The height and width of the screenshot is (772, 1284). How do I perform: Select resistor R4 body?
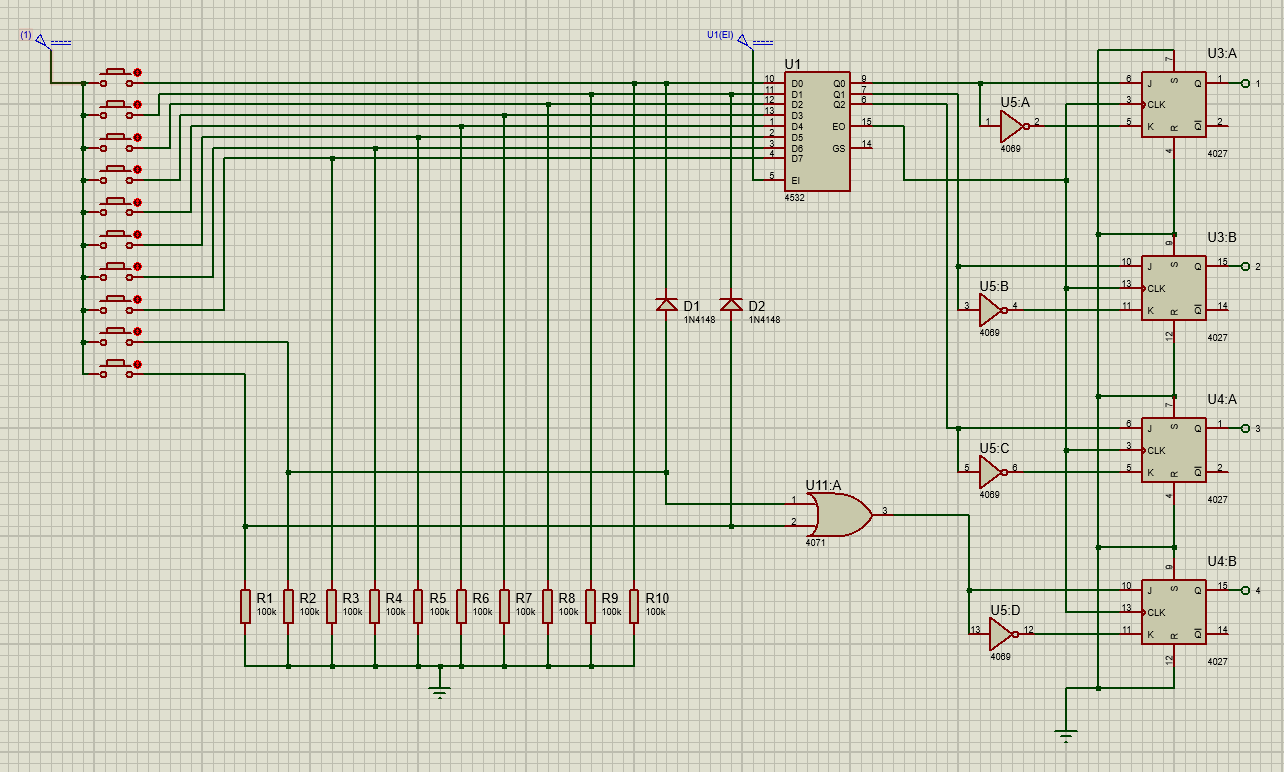[375, 606]
